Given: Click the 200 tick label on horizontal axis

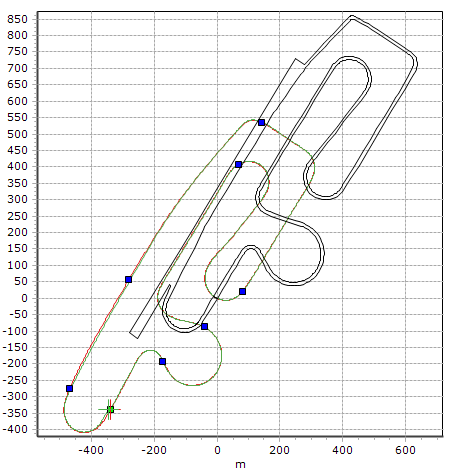Looking at the screenshot, I should click(x=279, y=450).
